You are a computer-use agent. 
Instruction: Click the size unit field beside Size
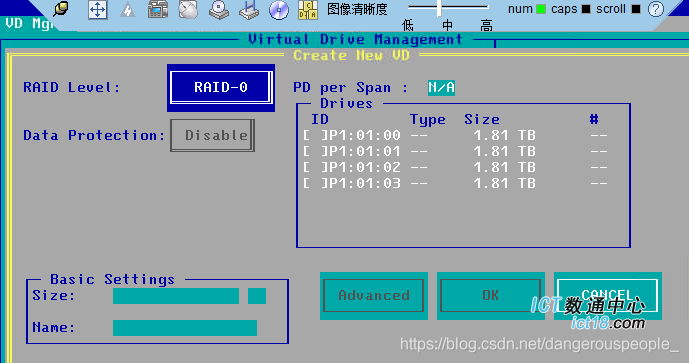(x=257, y=296)
